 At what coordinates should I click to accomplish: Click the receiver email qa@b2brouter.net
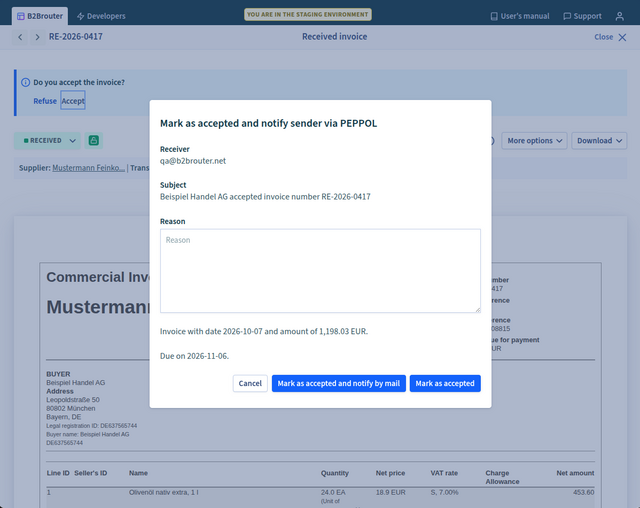(x=193, y=161)
